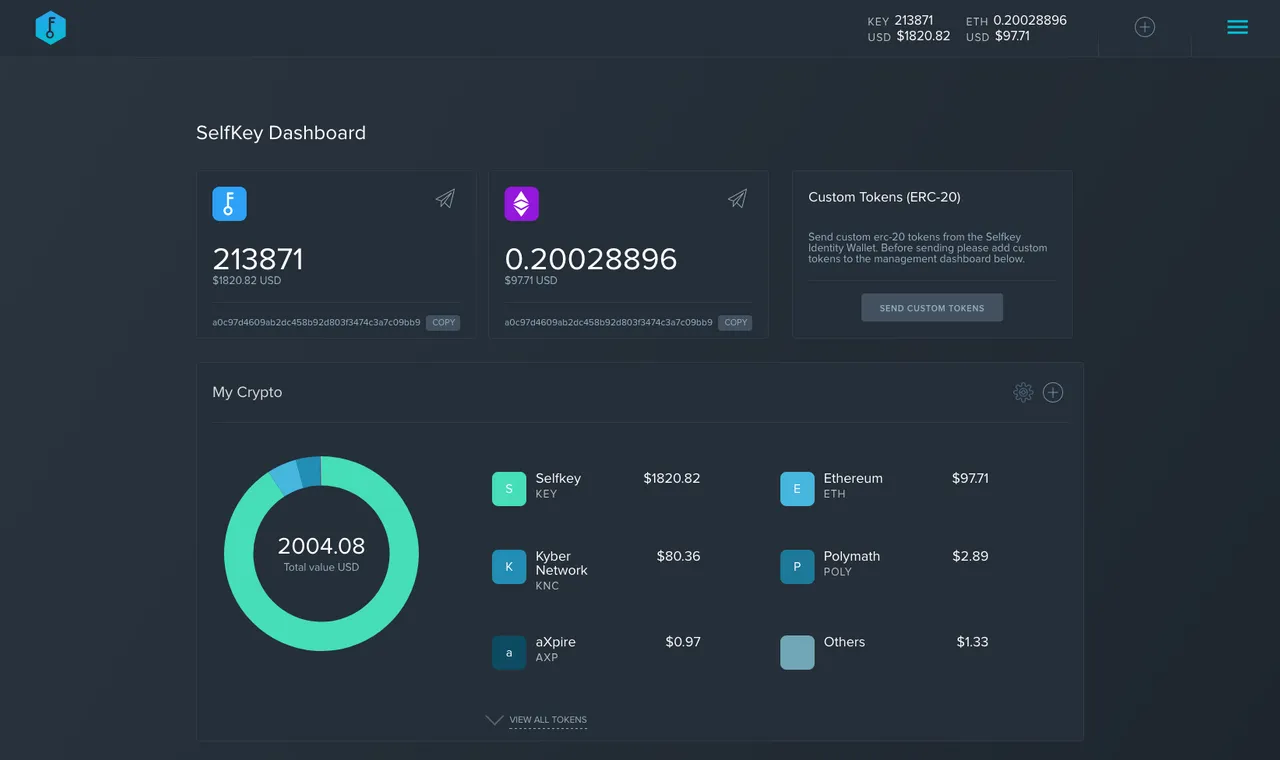Add token with My Crypto plus icon

1053,392
